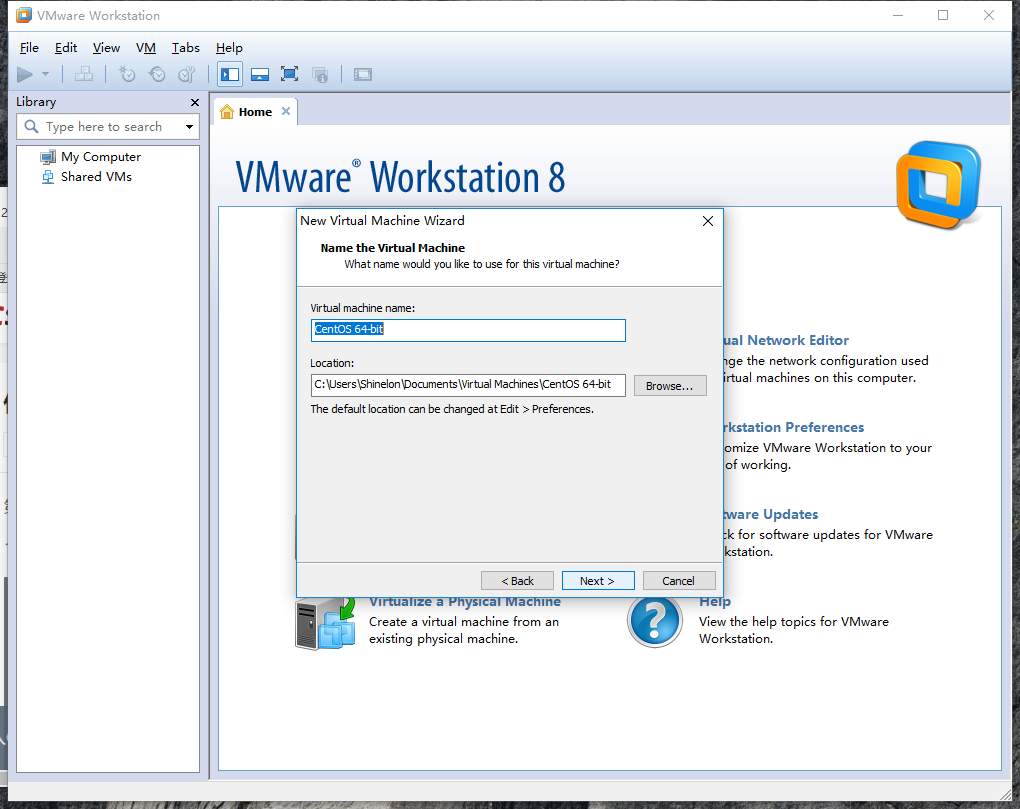Click the Help question mark icon
Image resolution: width=1020 pixels, height=809 pixels.
tap(655, 621)
